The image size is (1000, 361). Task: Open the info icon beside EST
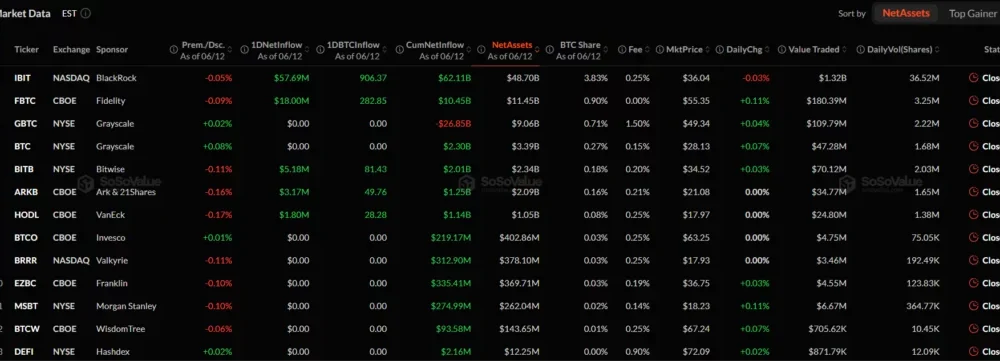coord(85,13)
